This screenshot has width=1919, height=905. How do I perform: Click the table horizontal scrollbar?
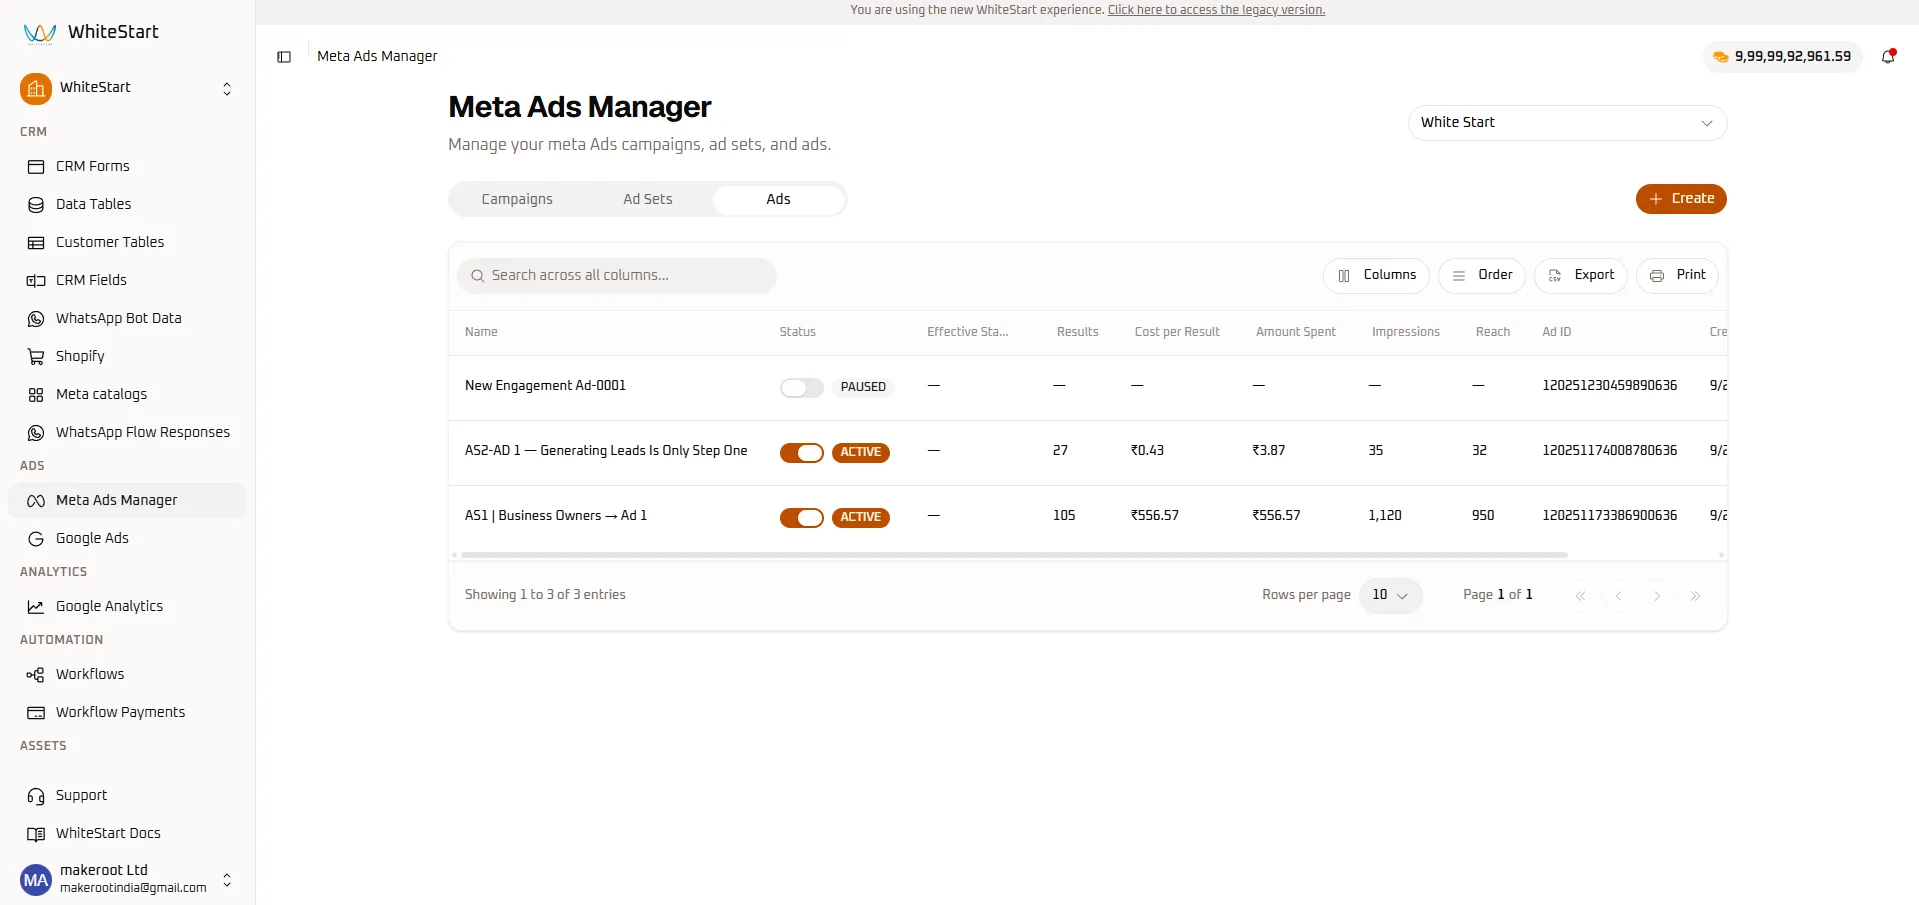pos(1013,554)
